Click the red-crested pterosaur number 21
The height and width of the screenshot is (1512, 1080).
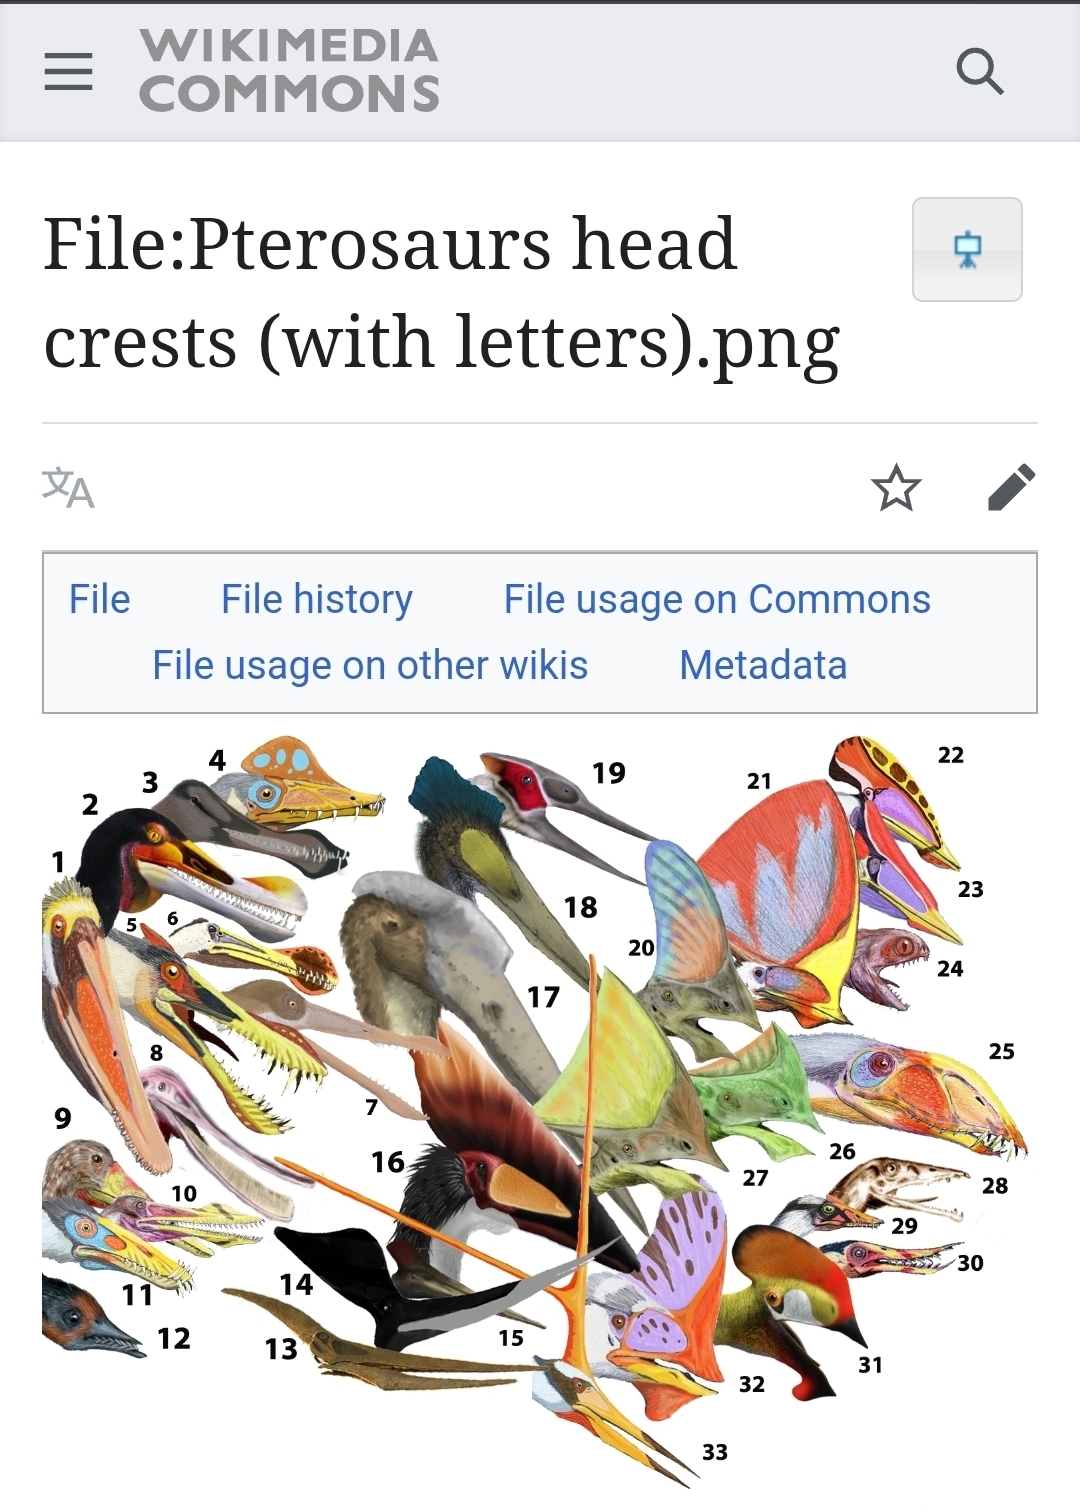click(x=780, y=890)
